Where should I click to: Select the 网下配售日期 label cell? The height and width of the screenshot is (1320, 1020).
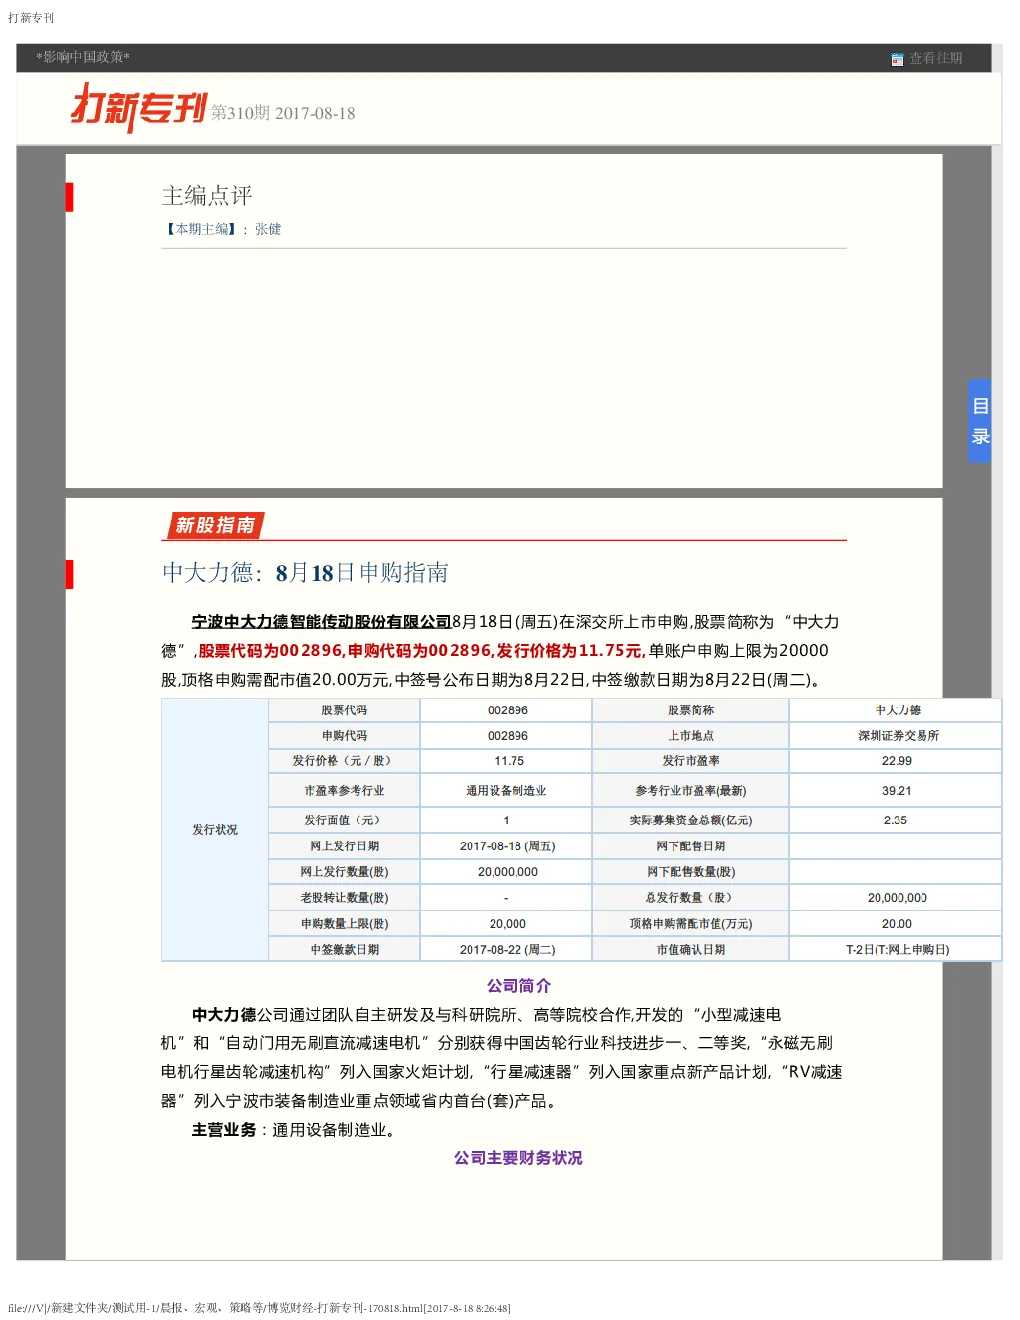[691, 846]
